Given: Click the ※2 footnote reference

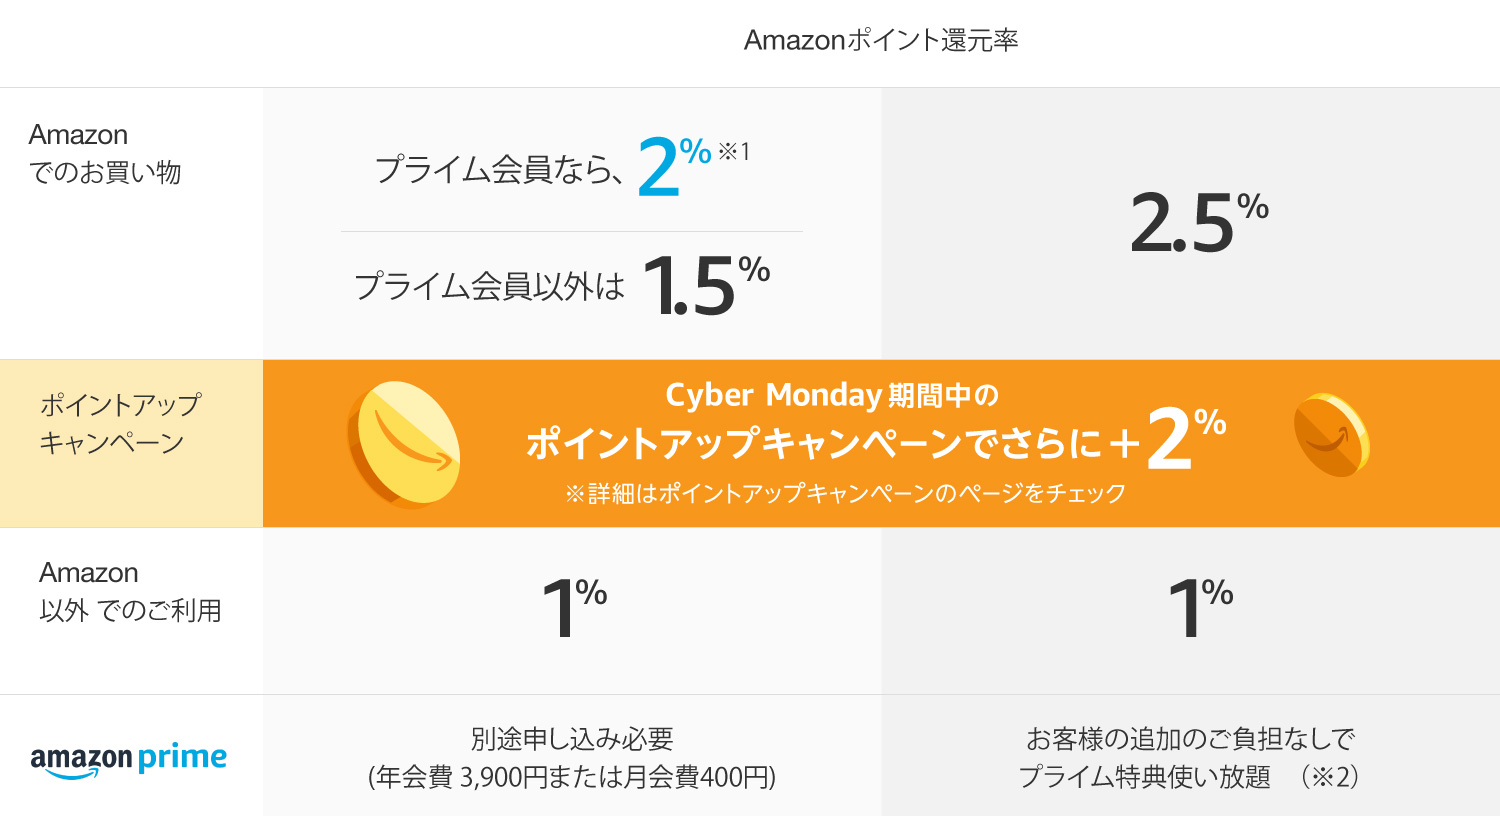Looking at the screenshot, I should pos(1331,777).
